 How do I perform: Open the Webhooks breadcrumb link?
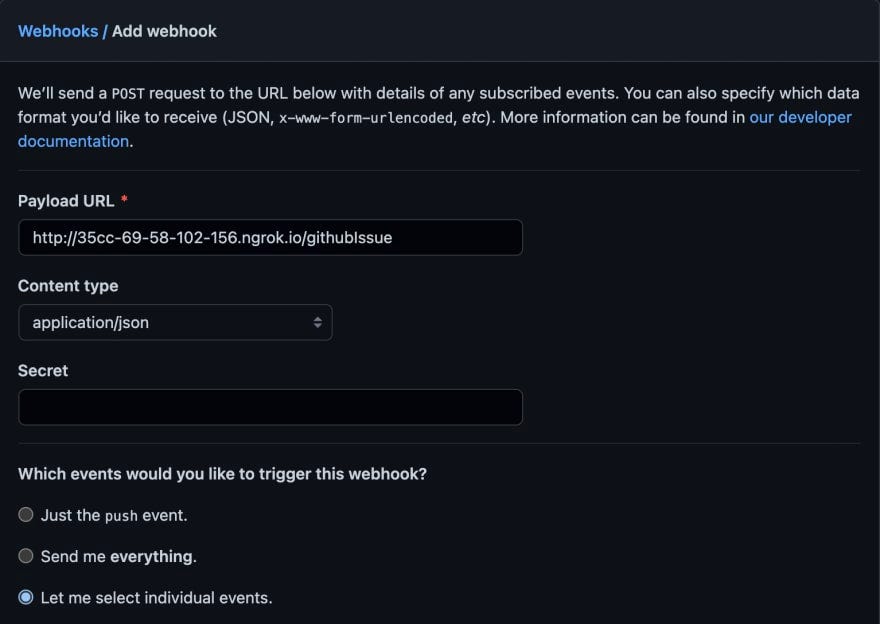(x=58, y=31)
